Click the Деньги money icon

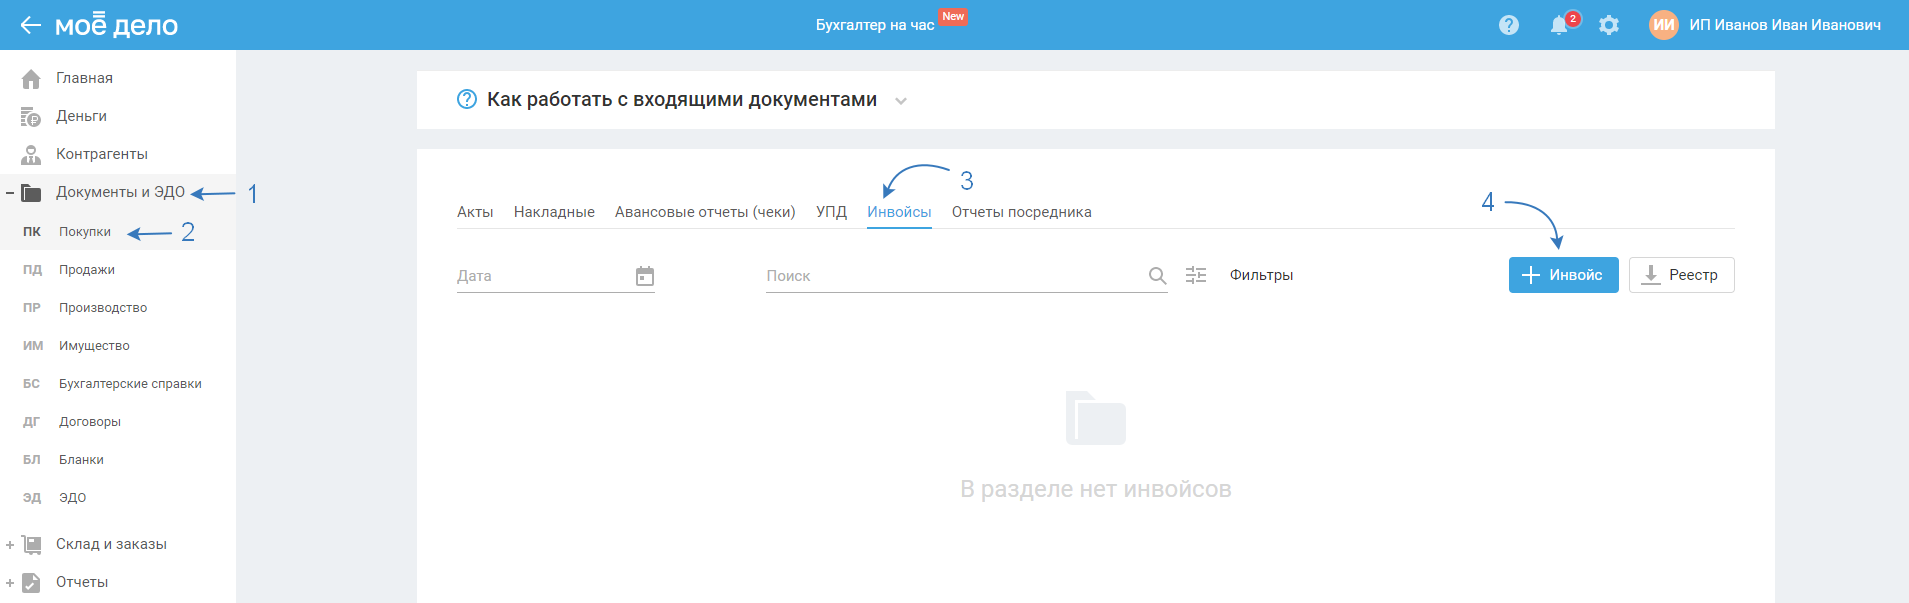(x=31, y=117)
